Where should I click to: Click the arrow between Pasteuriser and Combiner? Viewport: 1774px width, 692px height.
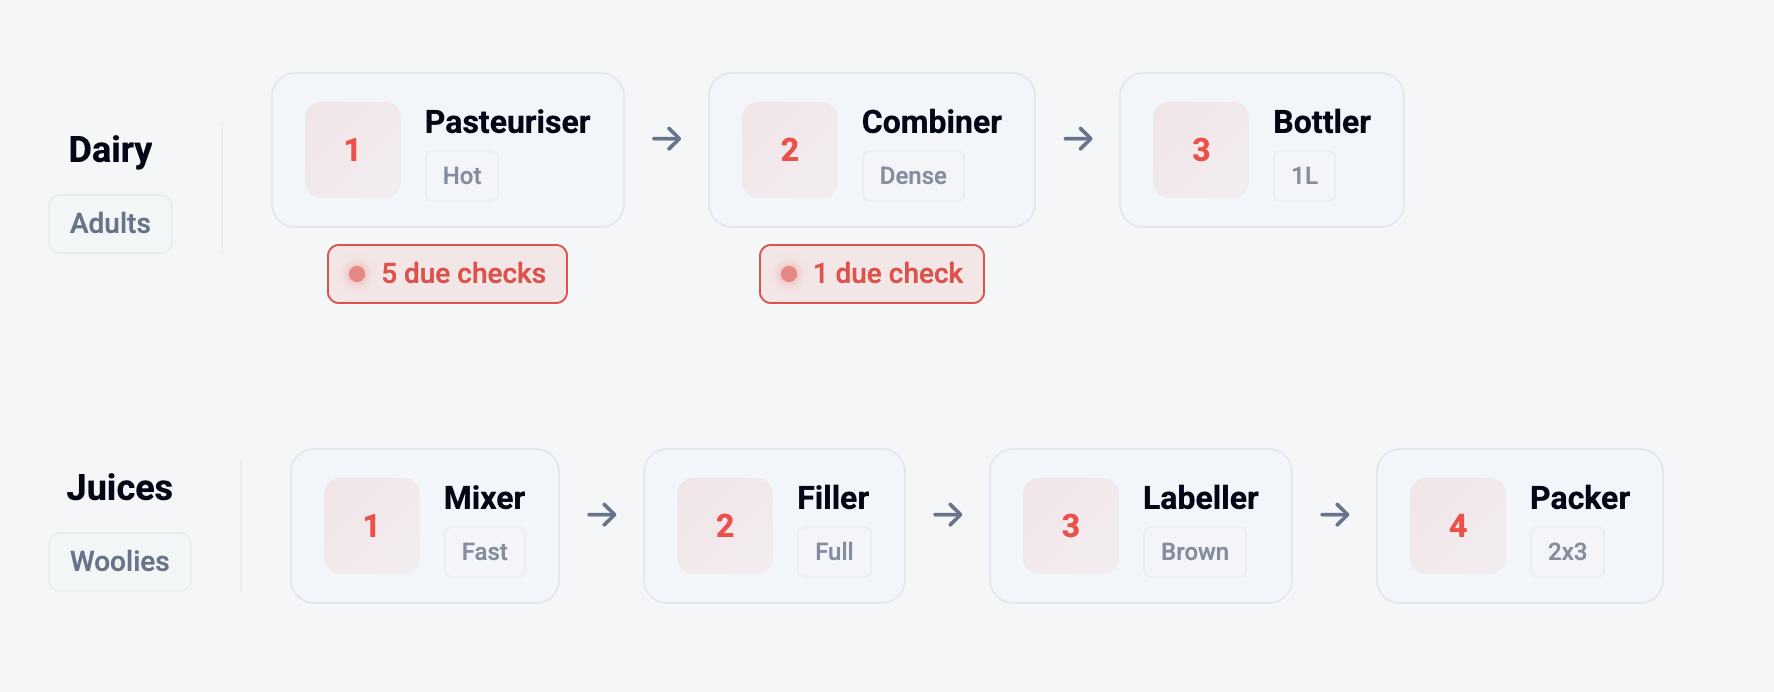pyautogui.click(x=667, y=139)
